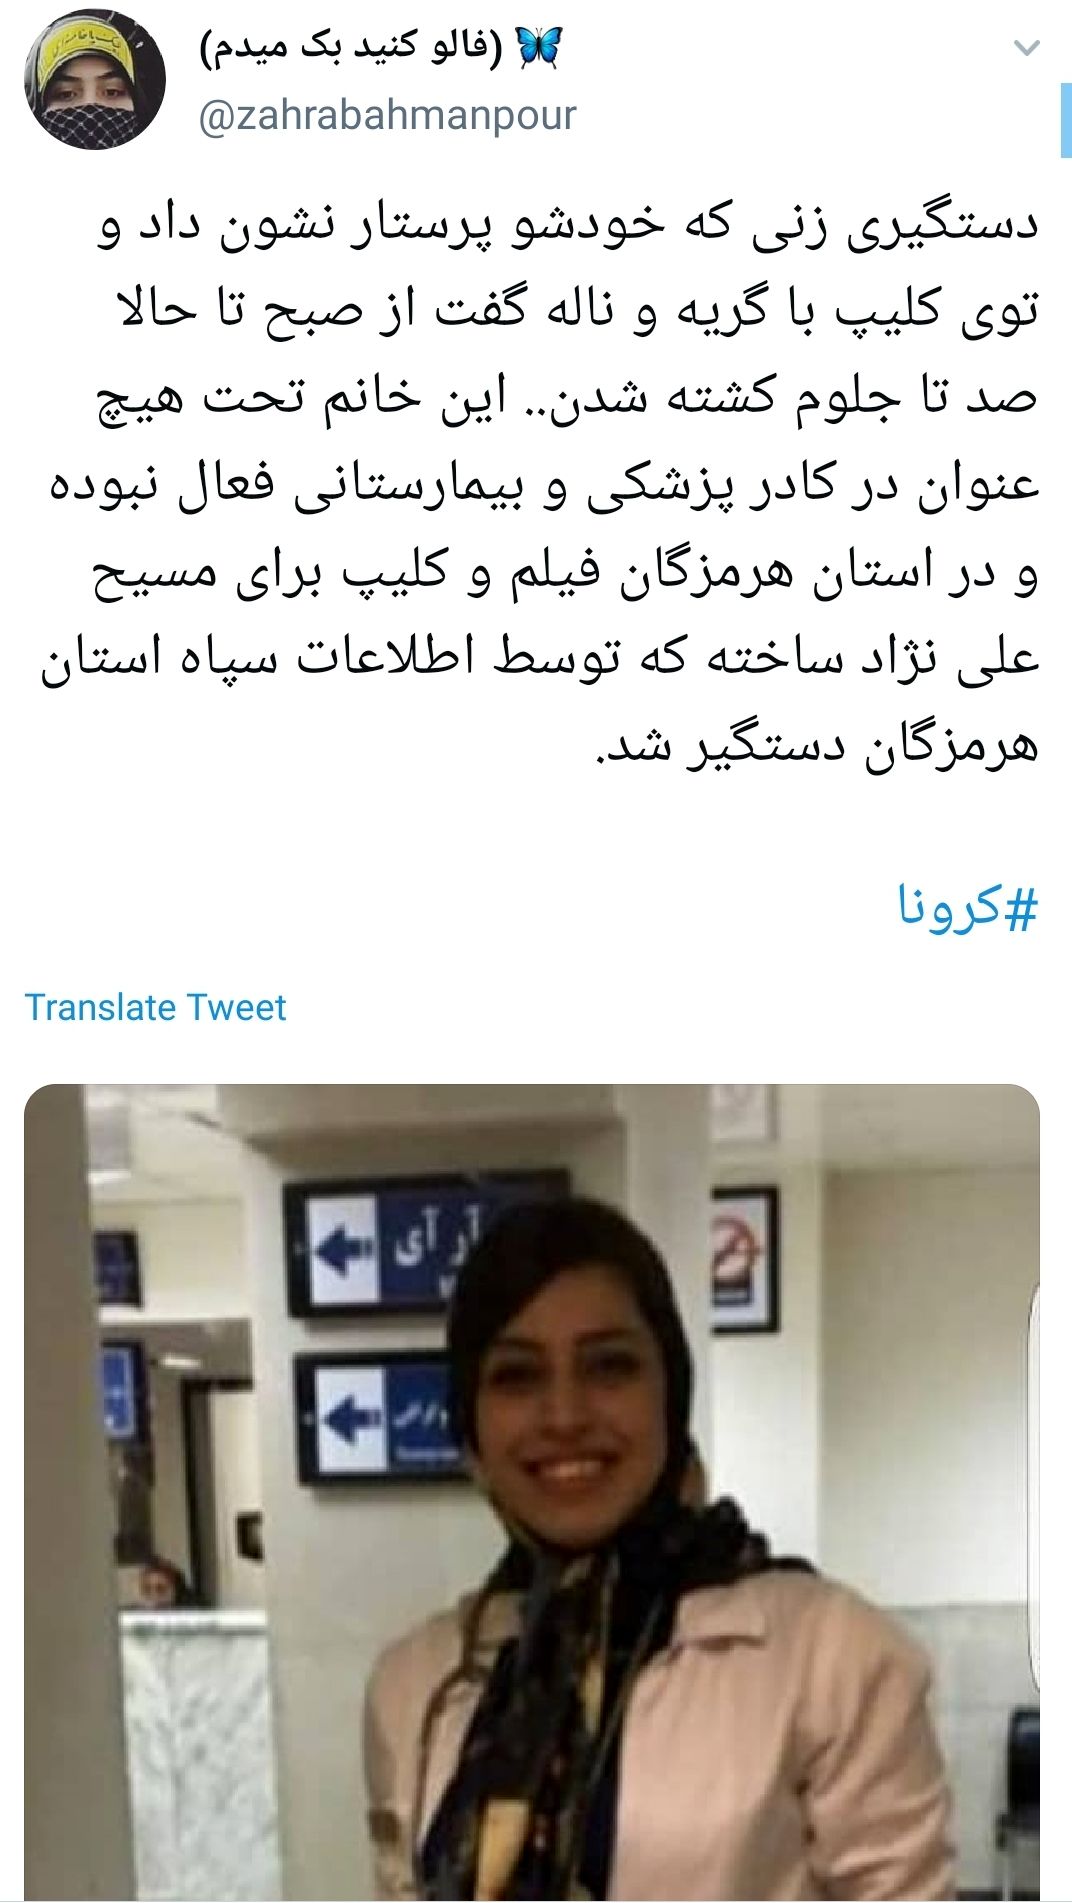Click the blue scroll indicator at right edge
This screenshot has width=1072, height=1903.
click(1065, 121)
